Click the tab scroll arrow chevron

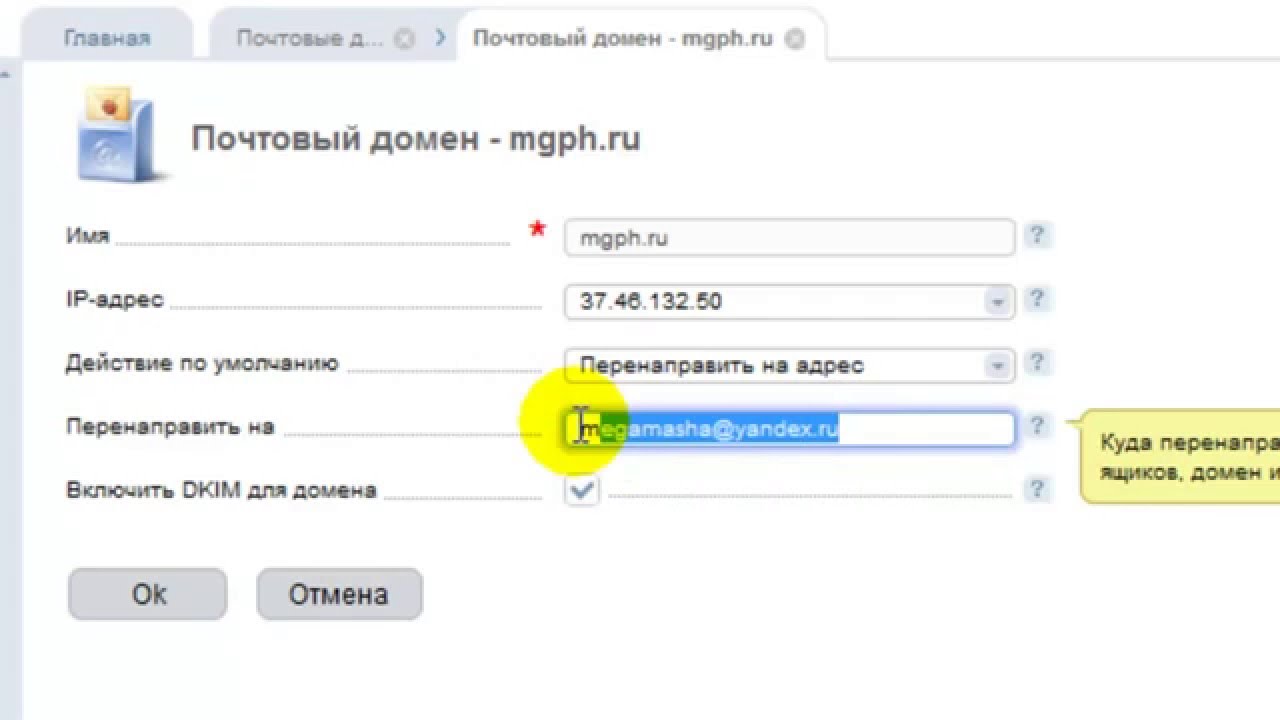(441, 38)
